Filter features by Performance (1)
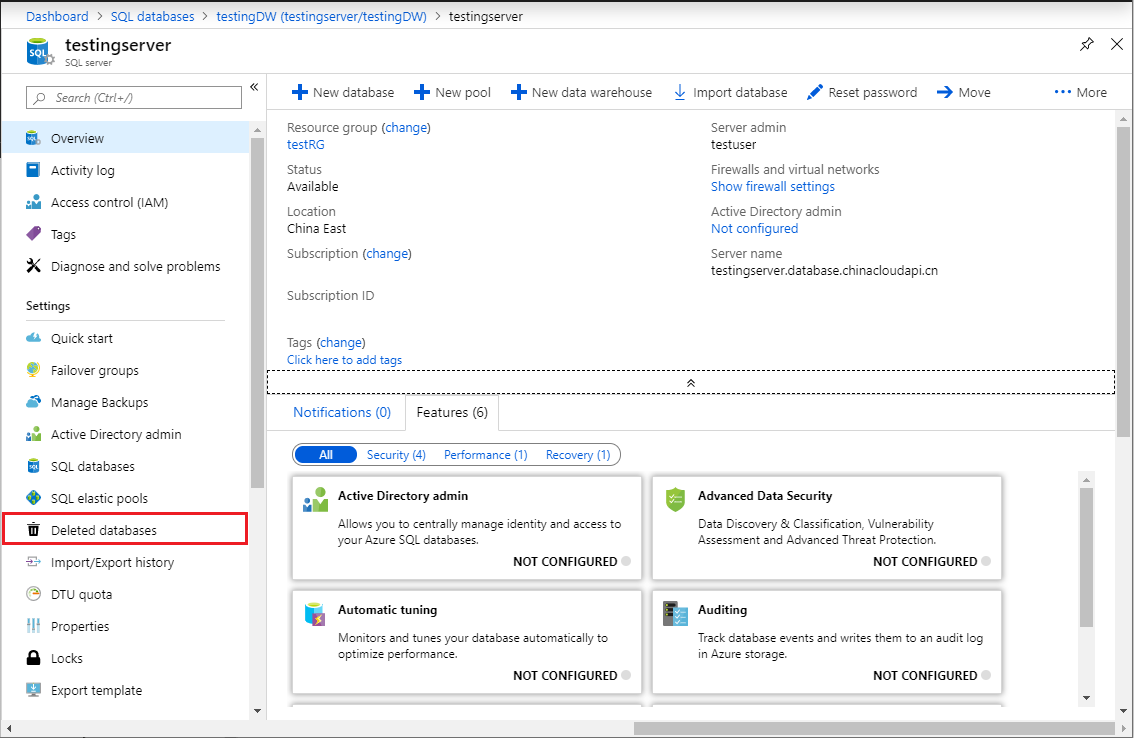This screenshot has width=1134, height=738. pos(486,454)
